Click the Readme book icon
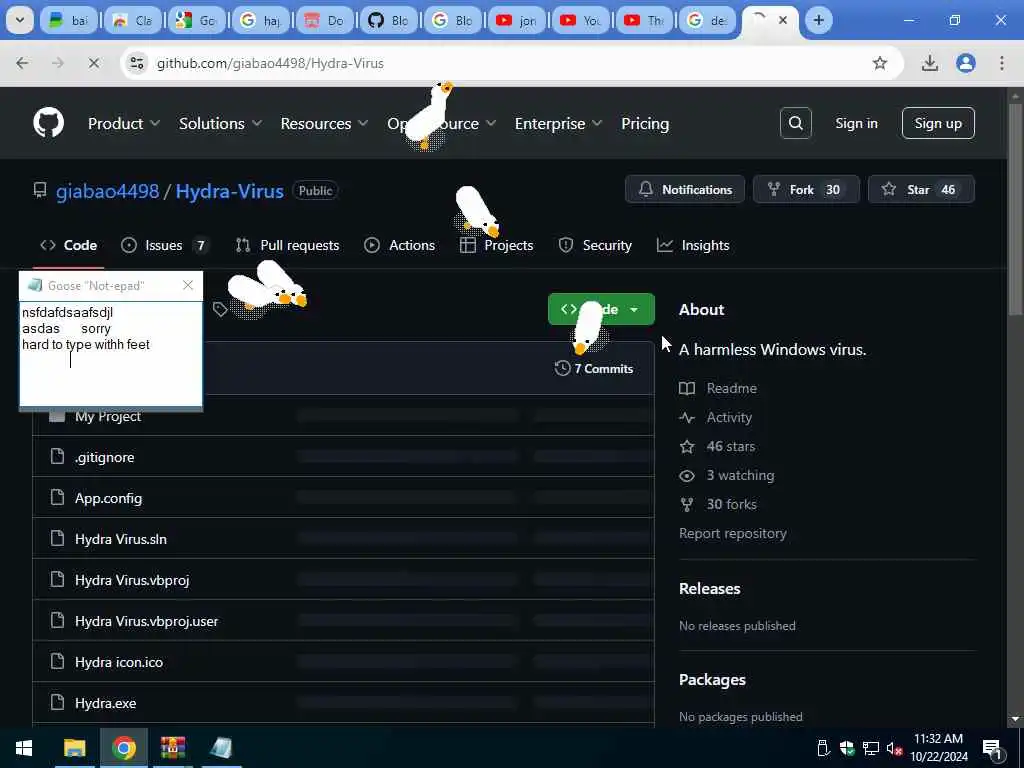 click(687, 389)
